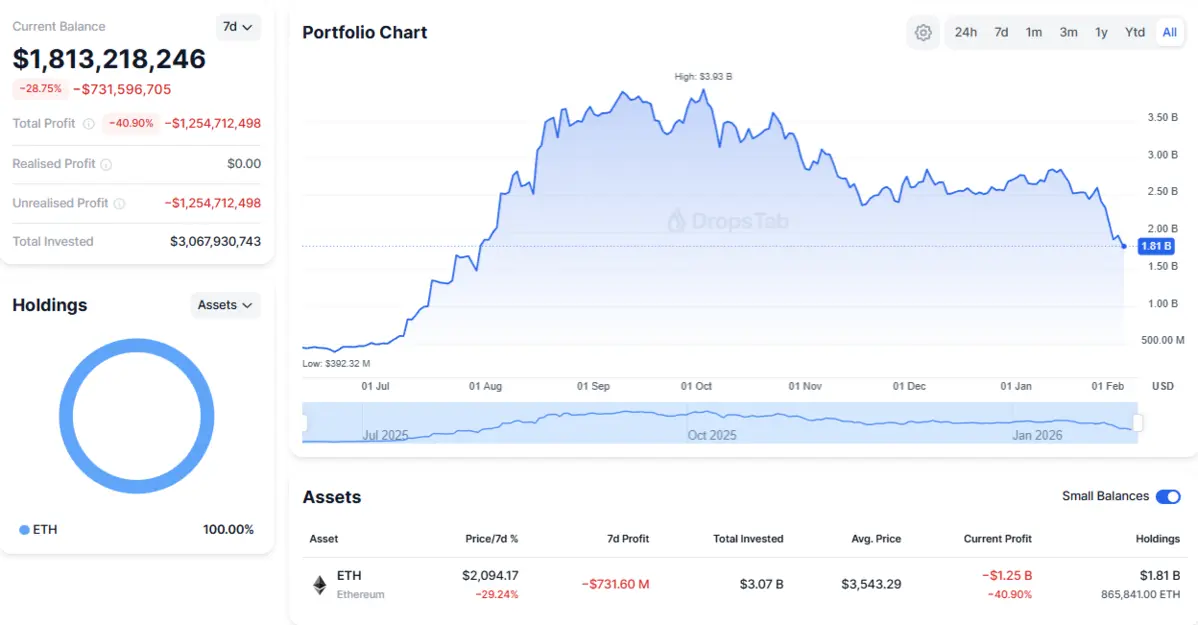
Task: Click the blue ETH legend dot under Holdings
Action: tap(24, 530)
